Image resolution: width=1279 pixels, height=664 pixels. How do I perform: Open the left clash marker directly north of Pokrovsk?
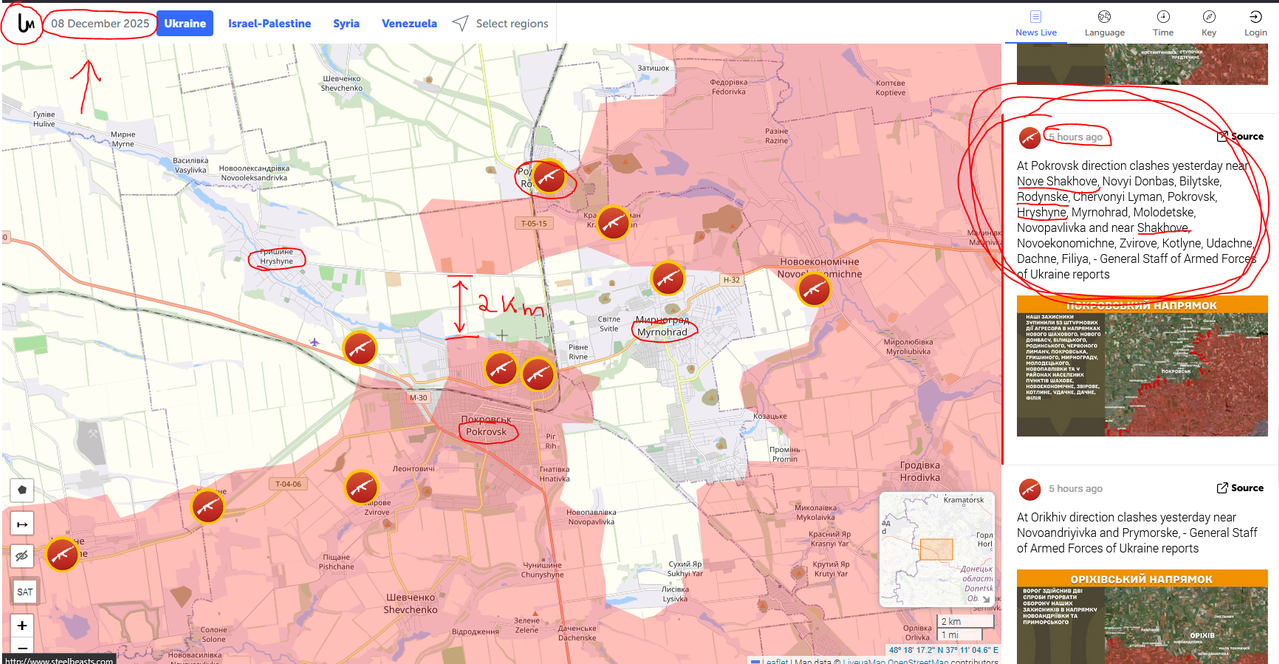[501, 369]
